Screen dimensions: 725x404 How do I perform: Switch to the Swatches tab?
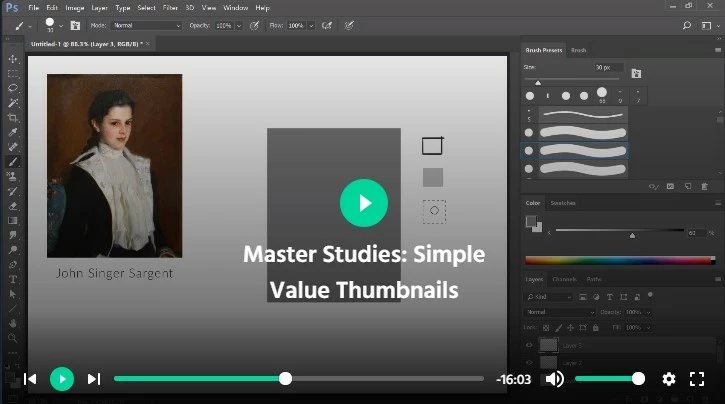point(563,203)
